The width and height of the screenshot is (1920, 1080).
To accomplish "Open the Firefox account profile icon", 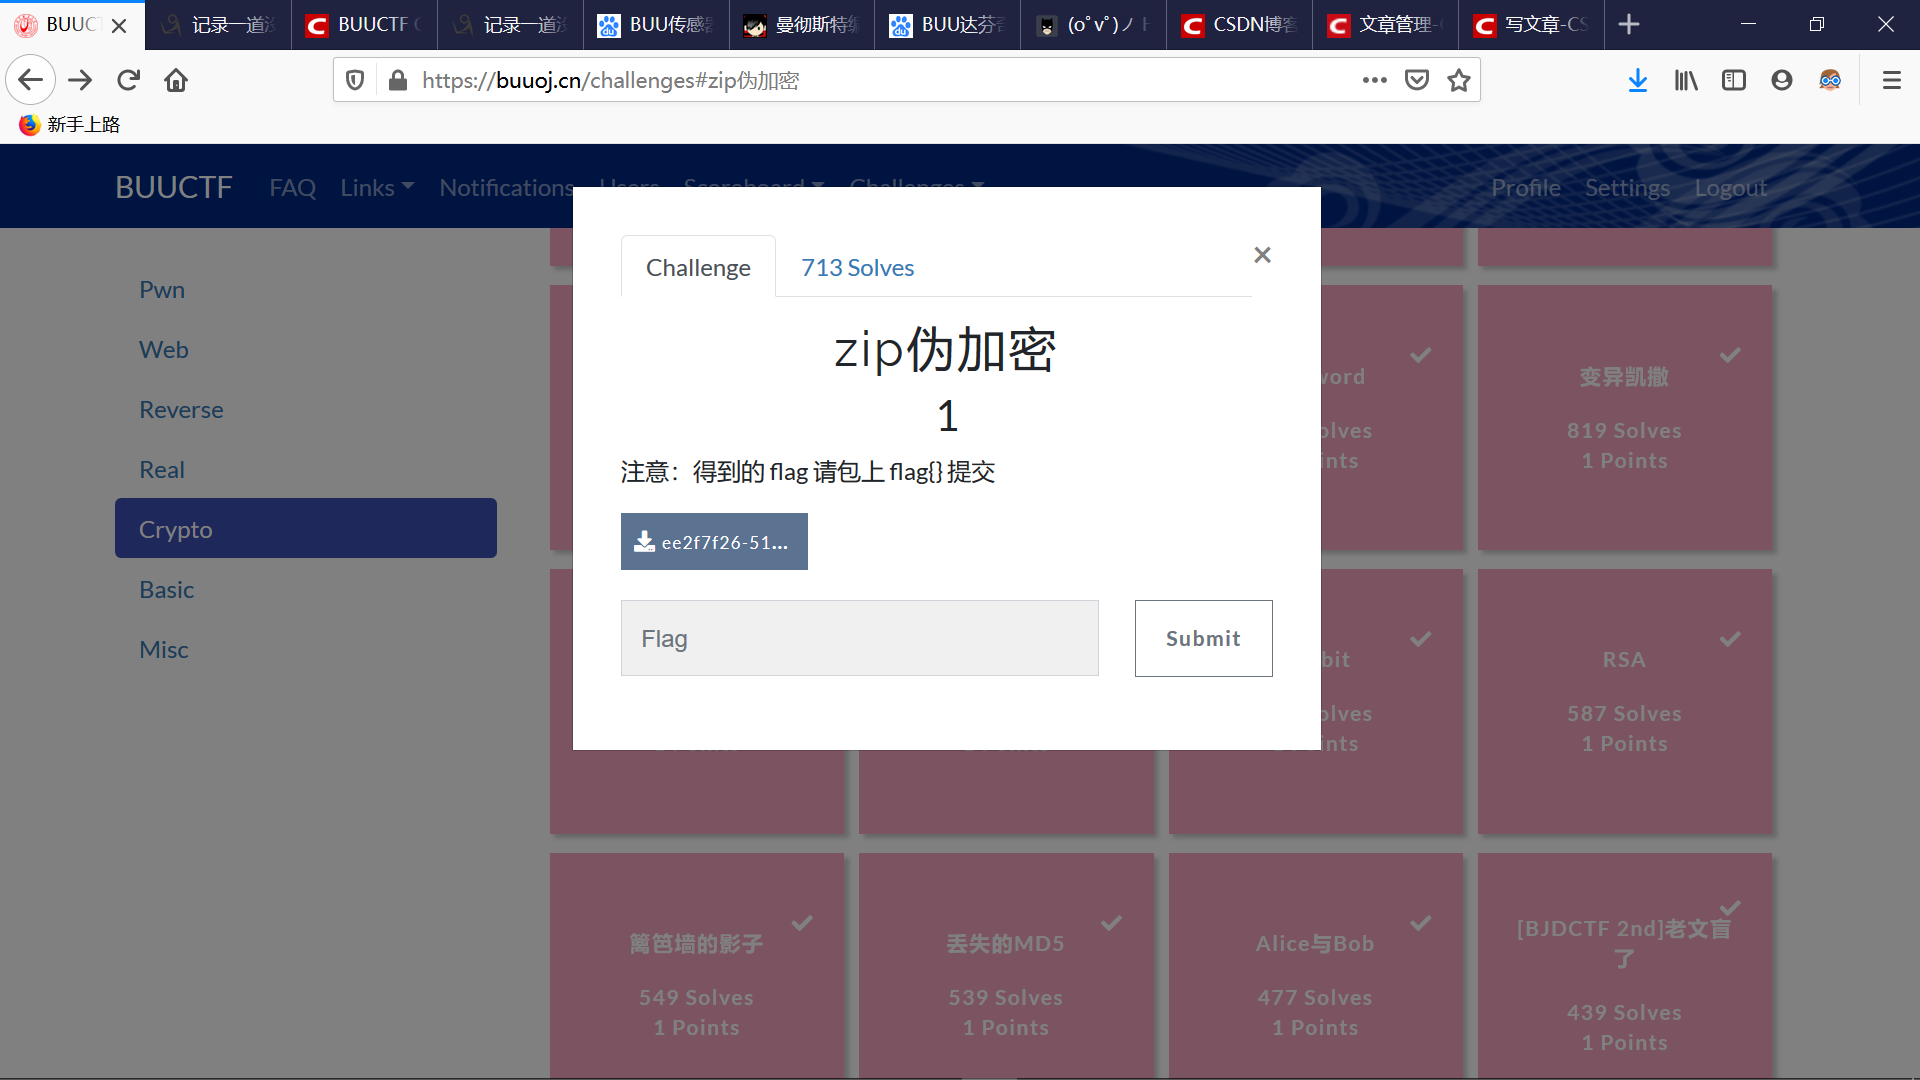I will pyautogui.click(x=1782, y=80).
